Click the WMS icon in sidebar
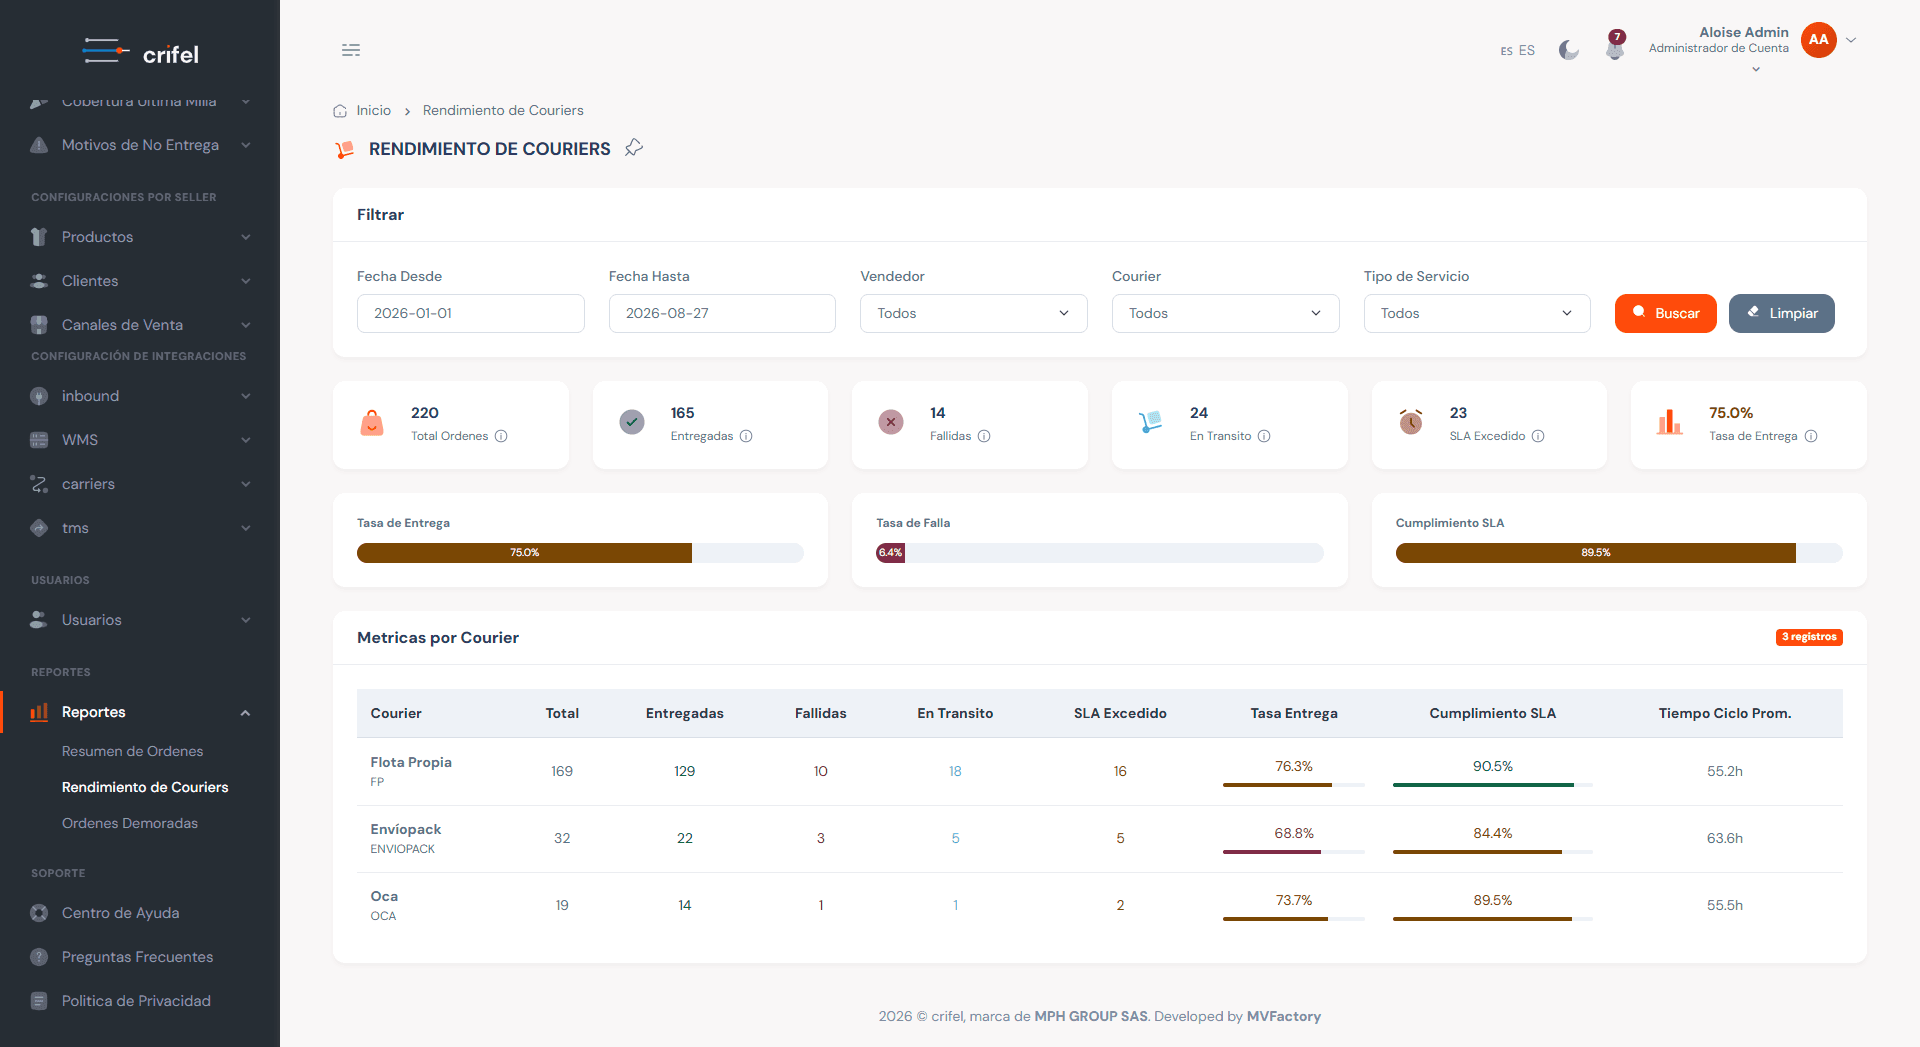This screenshot has height=1047, width=1920. coord(39,440)
